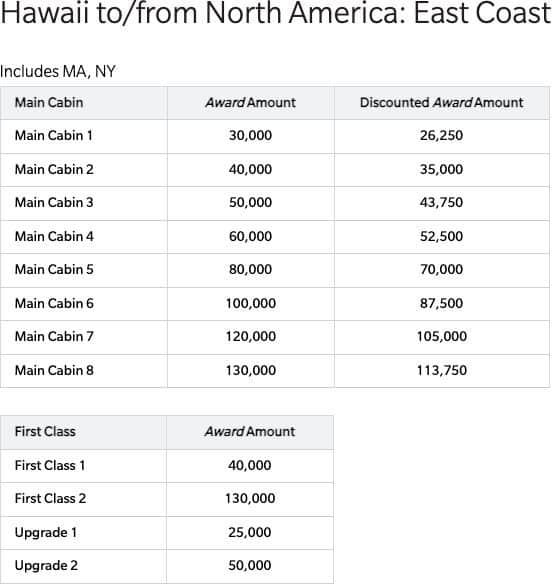The height and width of the screenshot is (585, 556).
Task: Select the 105,000 discounted amount cell
Action: [442, 337]
